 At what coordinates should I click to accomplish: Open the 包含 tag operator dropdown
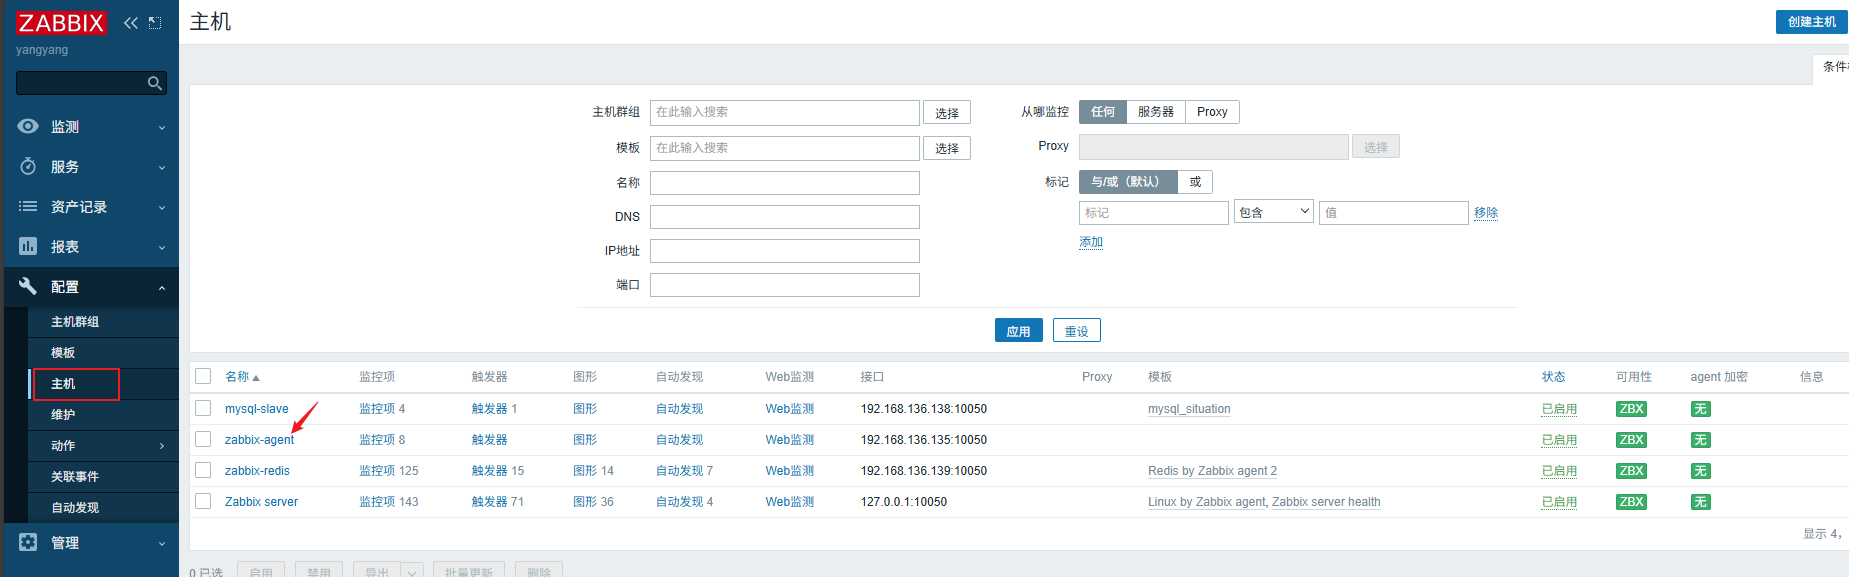point(1274,212)
